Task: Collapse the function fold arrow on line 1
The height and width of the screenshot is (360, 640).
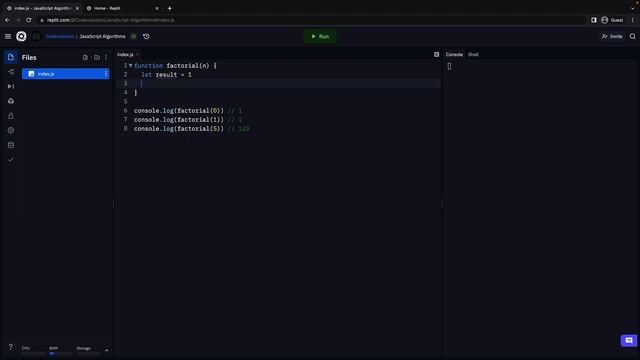Action: 130,65
